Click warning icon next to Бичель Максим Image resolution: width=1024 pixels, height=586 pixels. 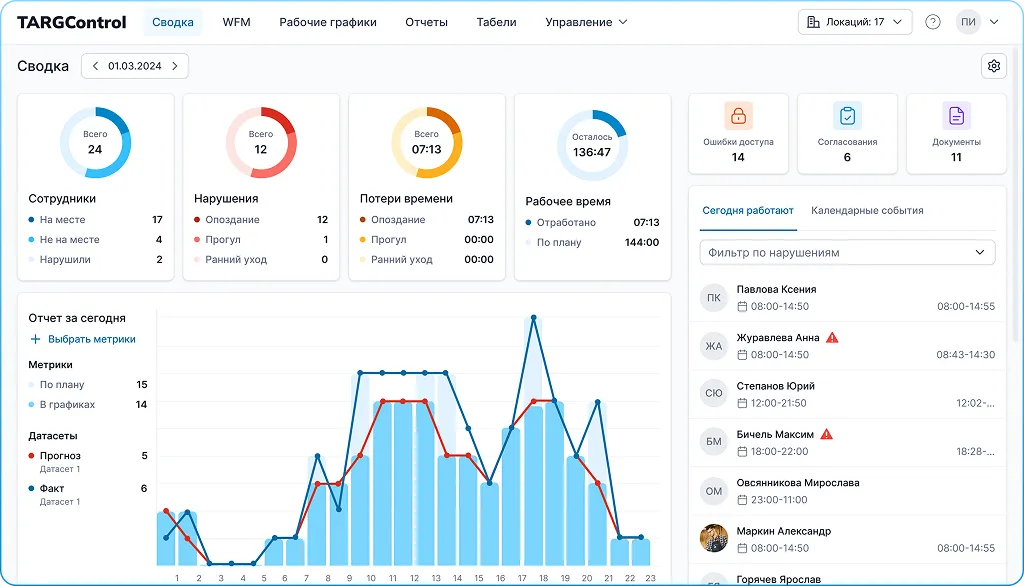(826, 435)
